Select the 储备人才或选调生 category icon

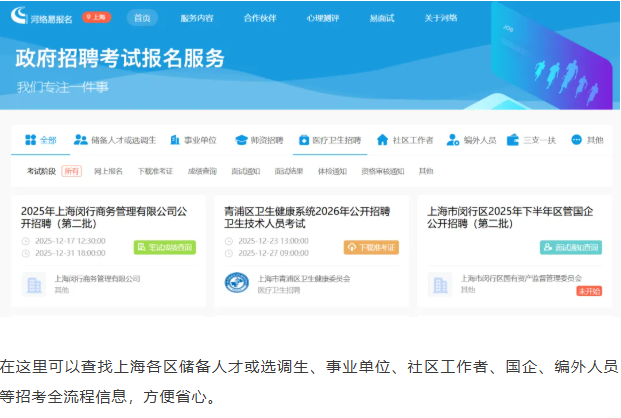81,140
